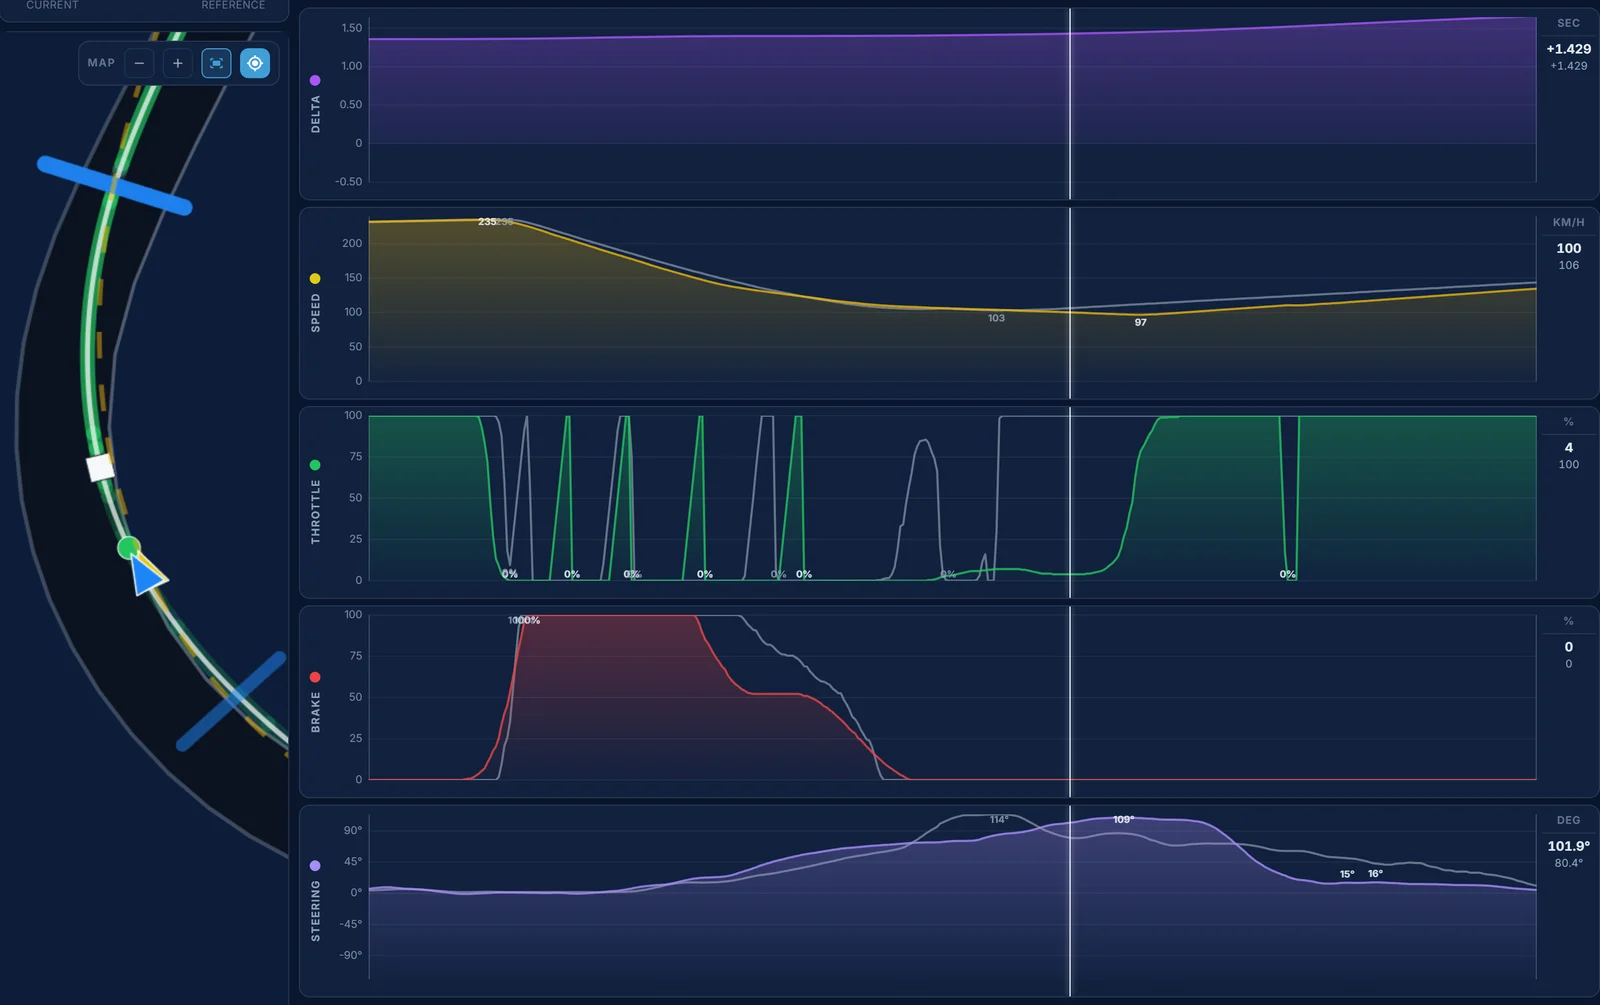Screen dimensions: 1600x1005
Task: Toggle follow-car centering on the map
Action: (x=255, y=63)
